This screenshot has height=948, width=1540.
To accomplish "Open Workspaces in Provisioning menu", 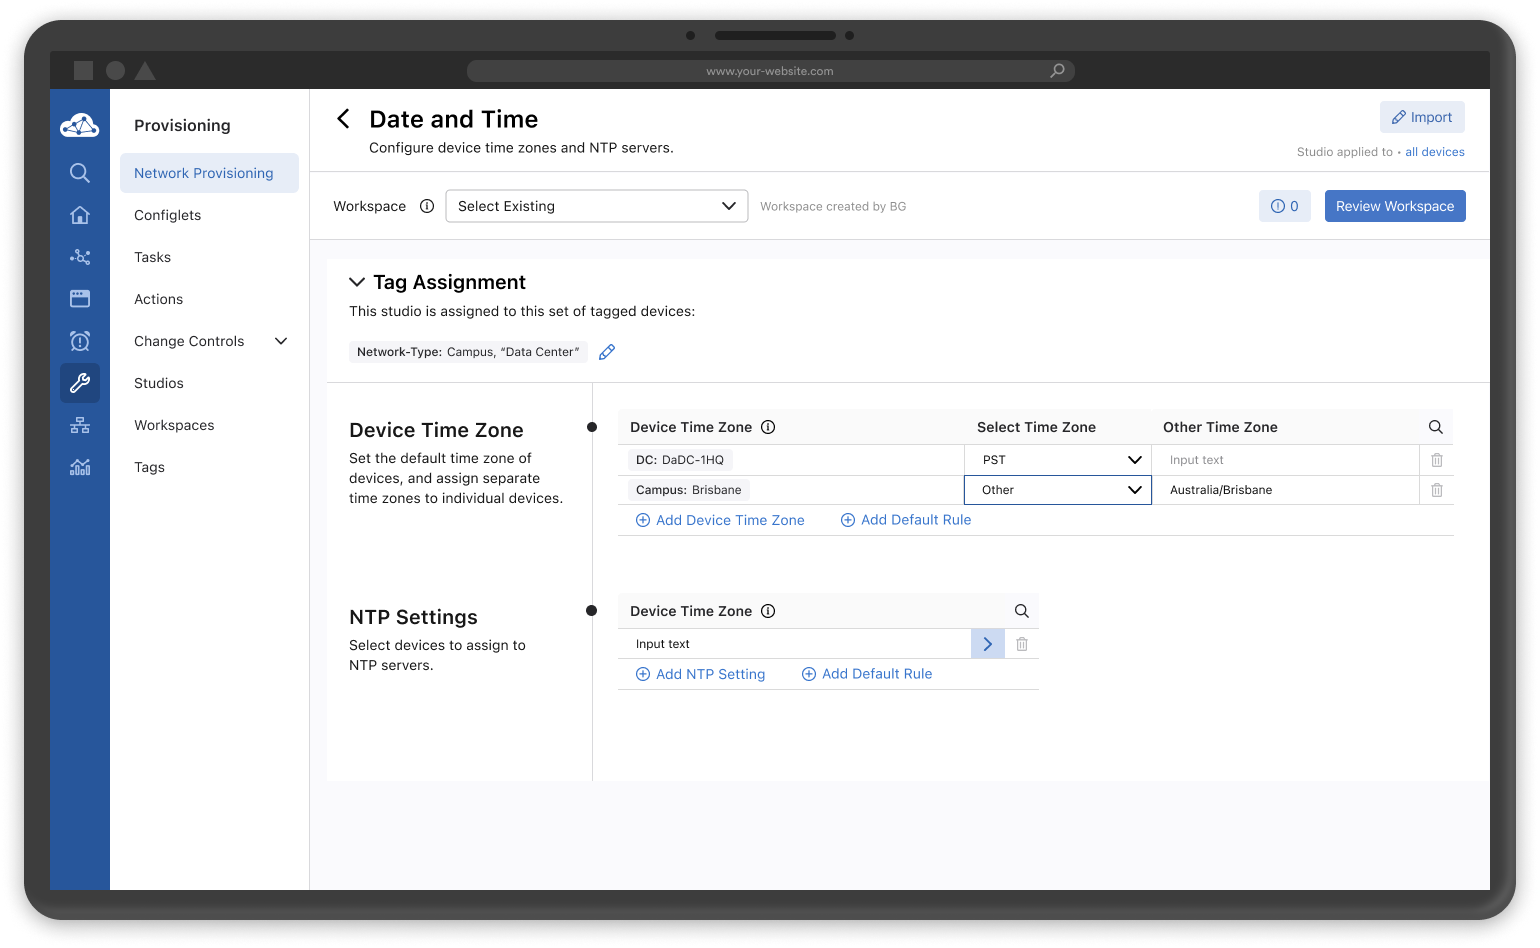I will [x=175, y=425].
